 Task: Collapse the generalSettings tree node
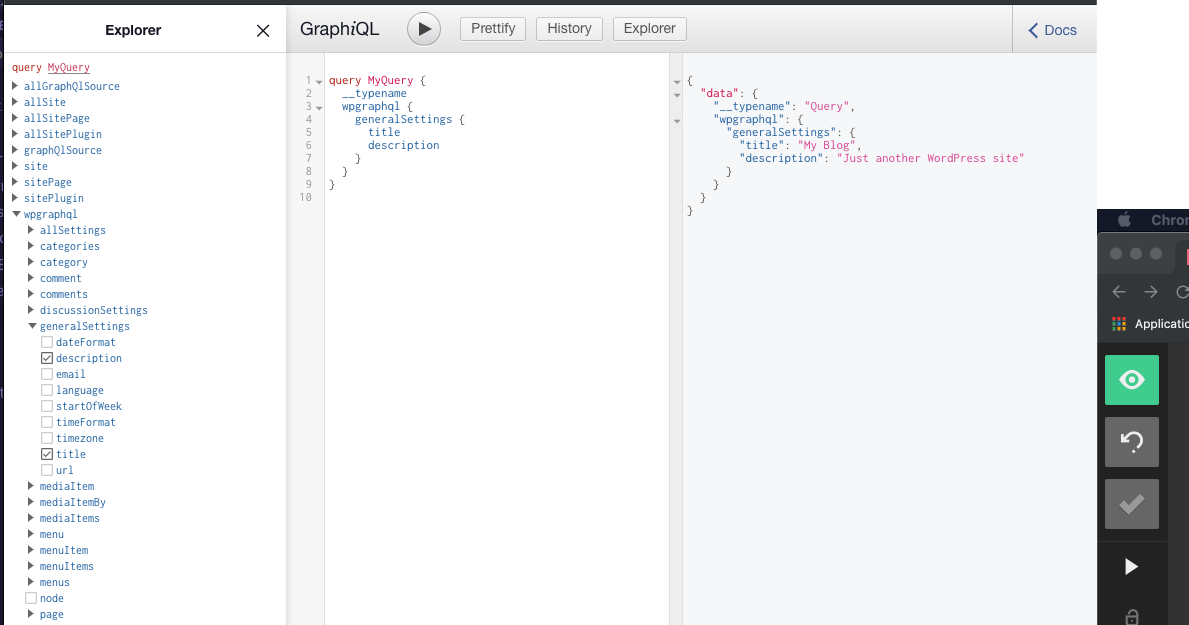(x=32, y=326)
